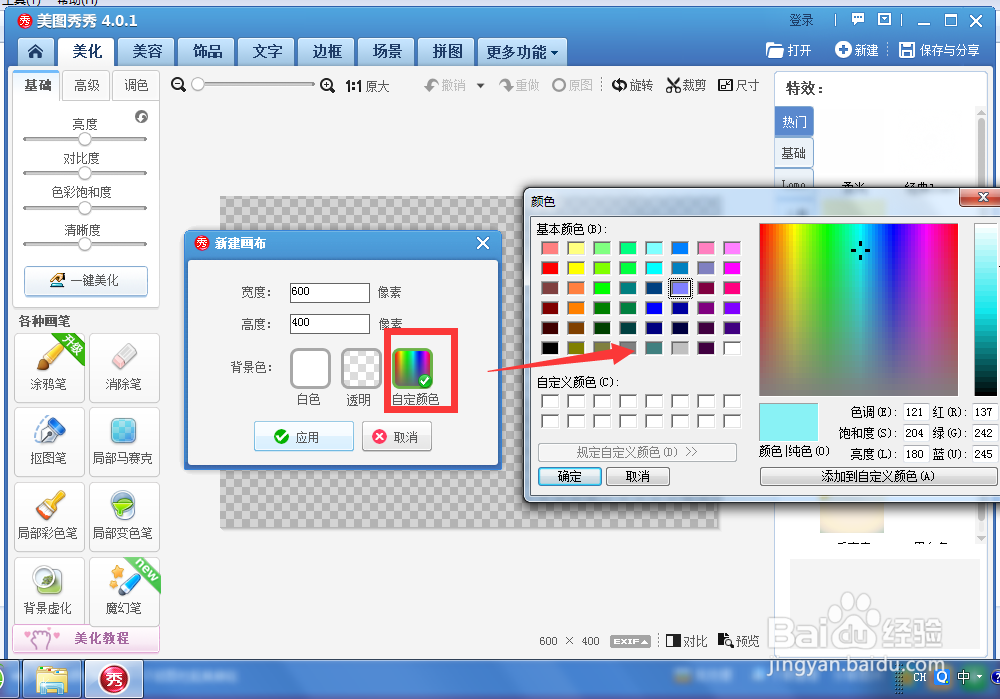
Task: Open the 高级 adjustments tab
Action: (x=87, y=85)
